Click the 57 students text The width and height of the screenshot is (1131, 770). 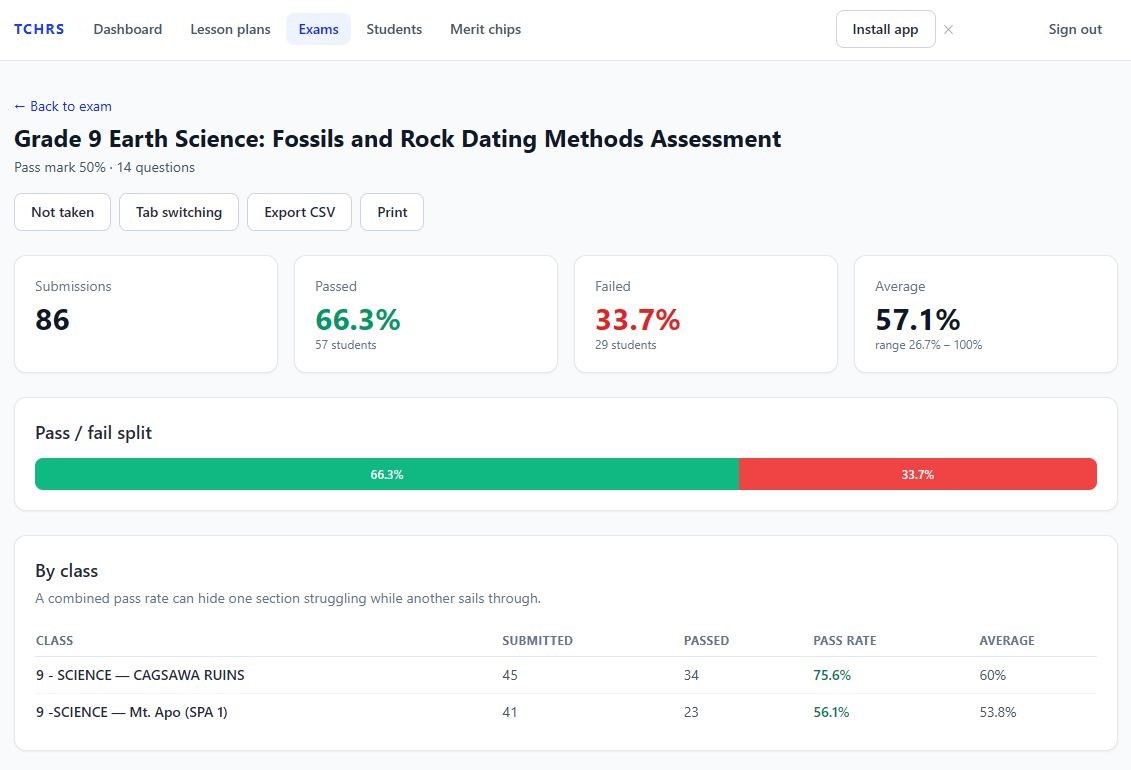coord(346,345)
